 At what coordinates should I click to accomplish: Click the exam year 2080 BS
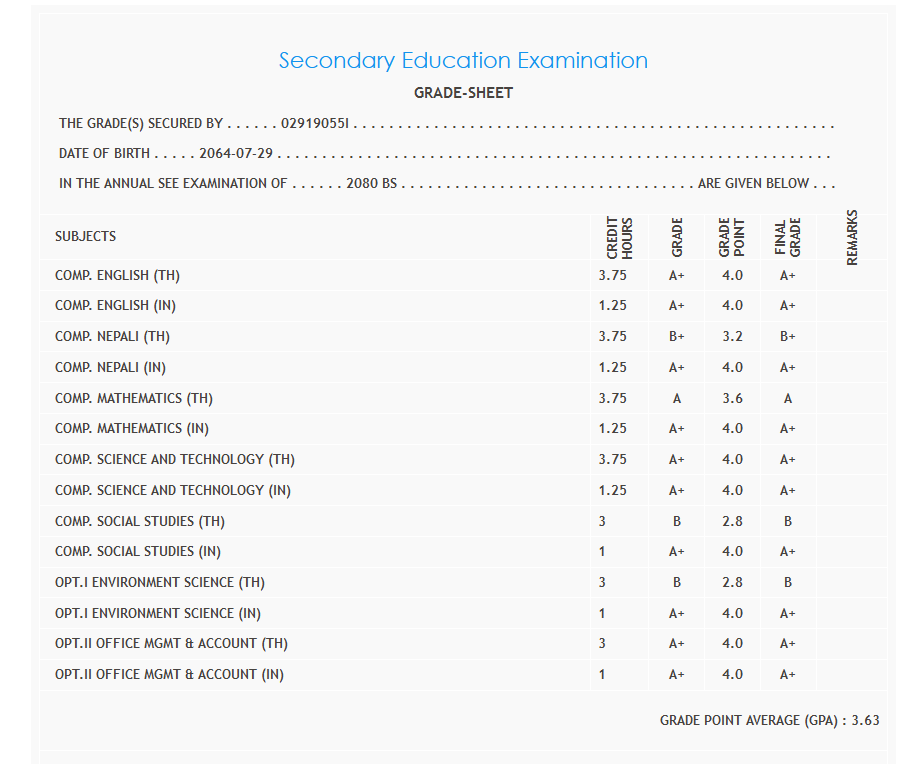pyautogui.click(x=371, y=184)
